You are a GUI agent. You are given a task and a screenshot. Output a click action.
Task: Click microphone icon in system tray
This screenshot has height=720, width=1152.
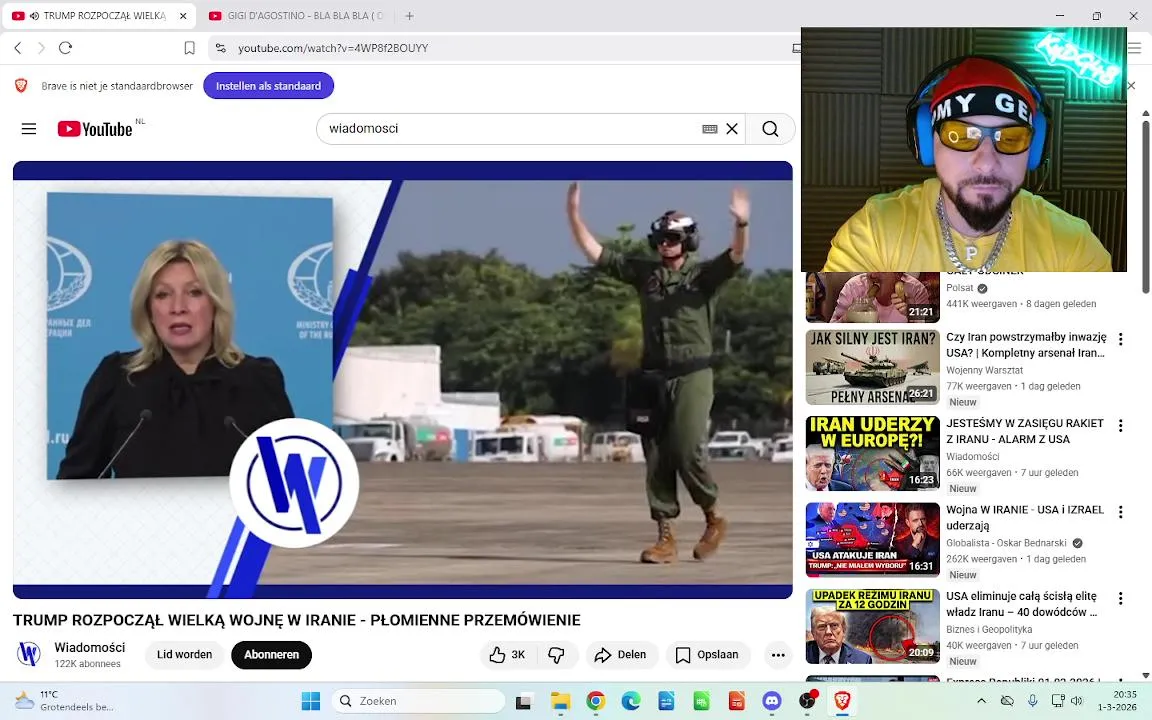[x=1032, y=701]
